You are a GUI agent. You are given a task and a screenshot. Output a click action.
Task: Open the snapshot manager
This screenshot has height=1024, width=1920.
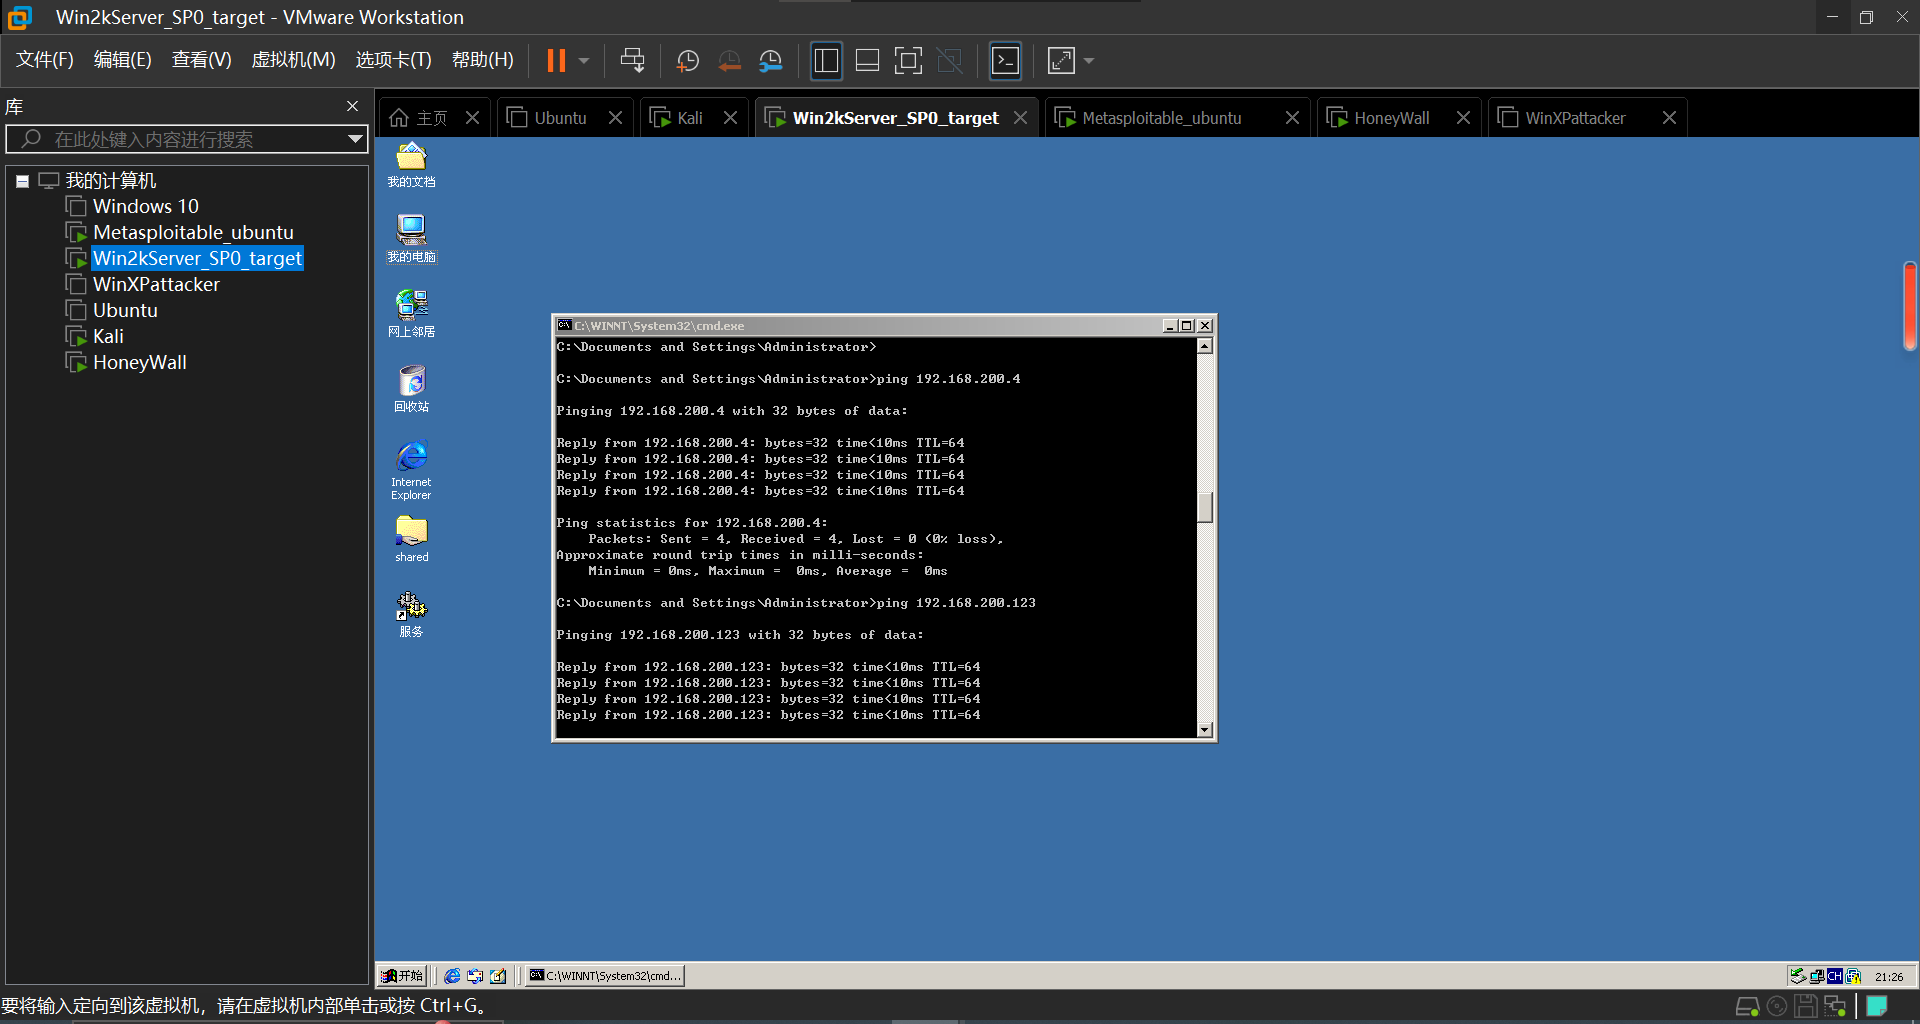coord(771,61)
